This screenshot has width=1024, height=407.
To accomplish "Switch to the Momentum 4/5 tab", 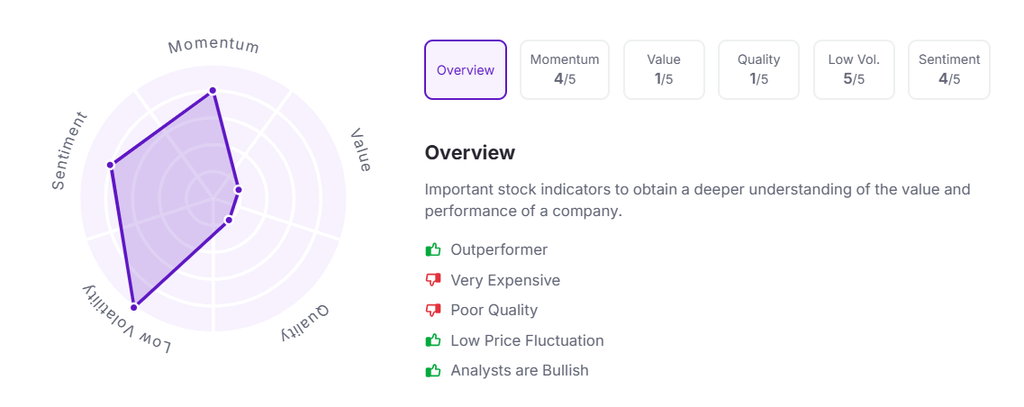I will pos(565,70).
